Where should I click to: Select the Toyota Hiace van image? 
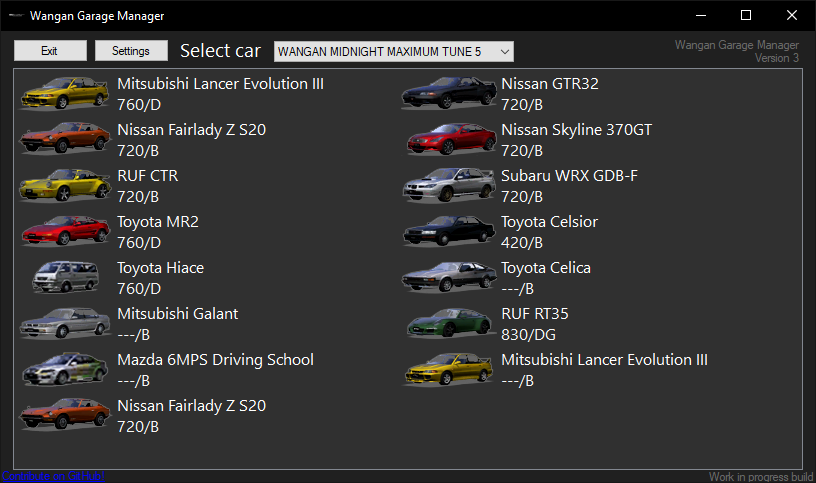[x=66, y=277]
